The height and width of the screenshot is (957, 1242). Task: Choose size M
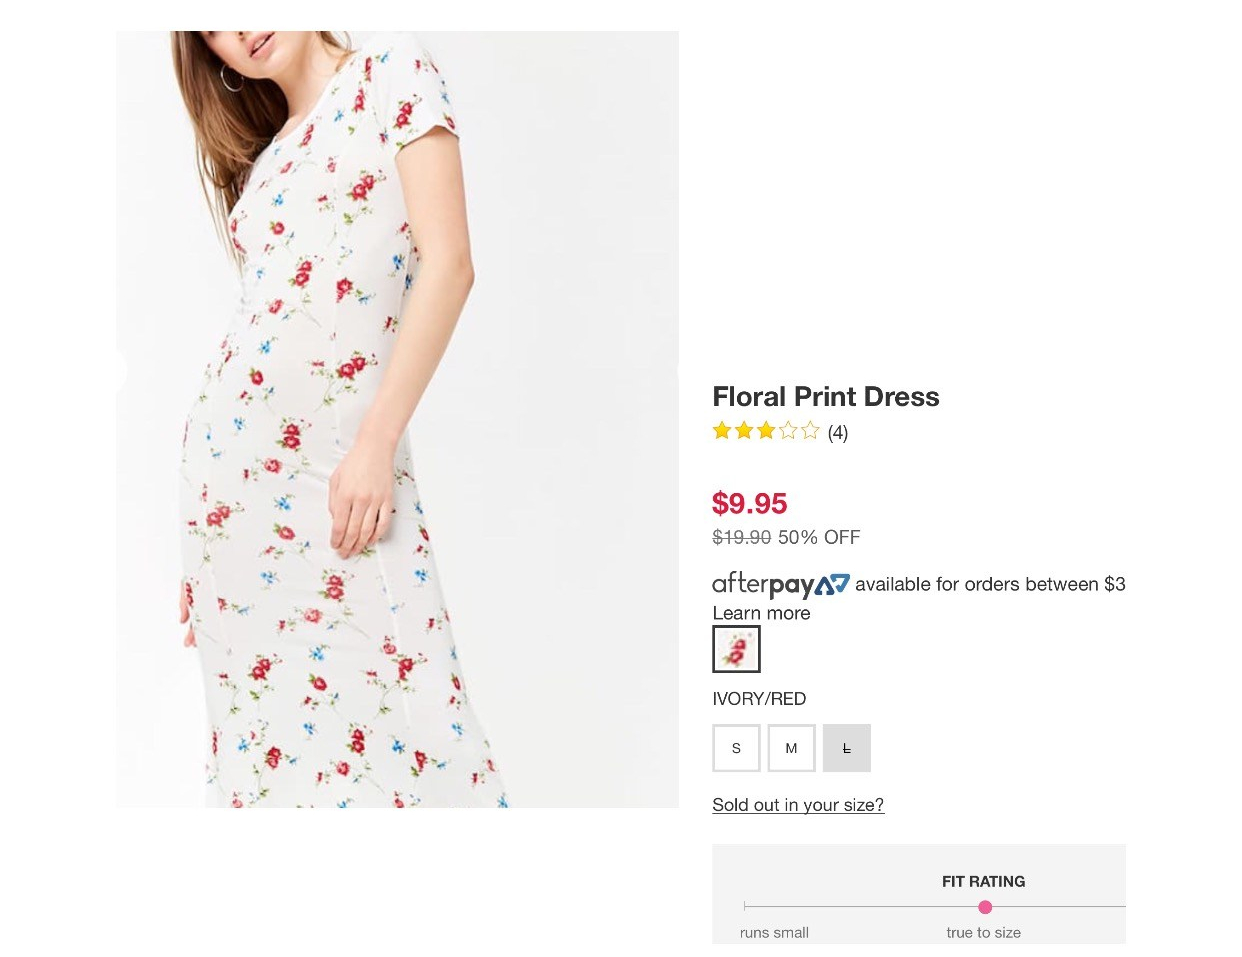click(x=791, y=748)
